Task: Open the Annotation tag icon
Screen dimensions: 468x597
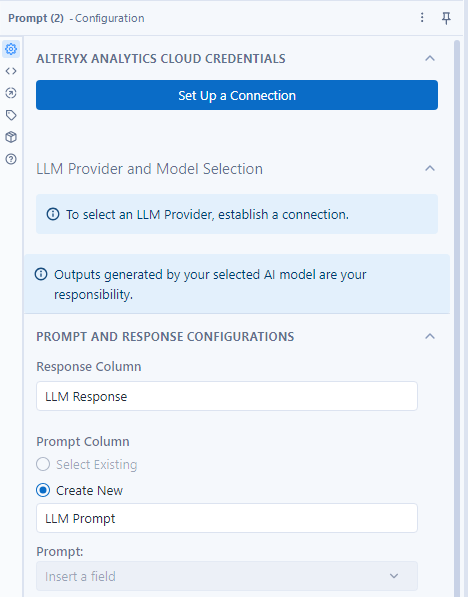Action: click(x=11, y=115)
